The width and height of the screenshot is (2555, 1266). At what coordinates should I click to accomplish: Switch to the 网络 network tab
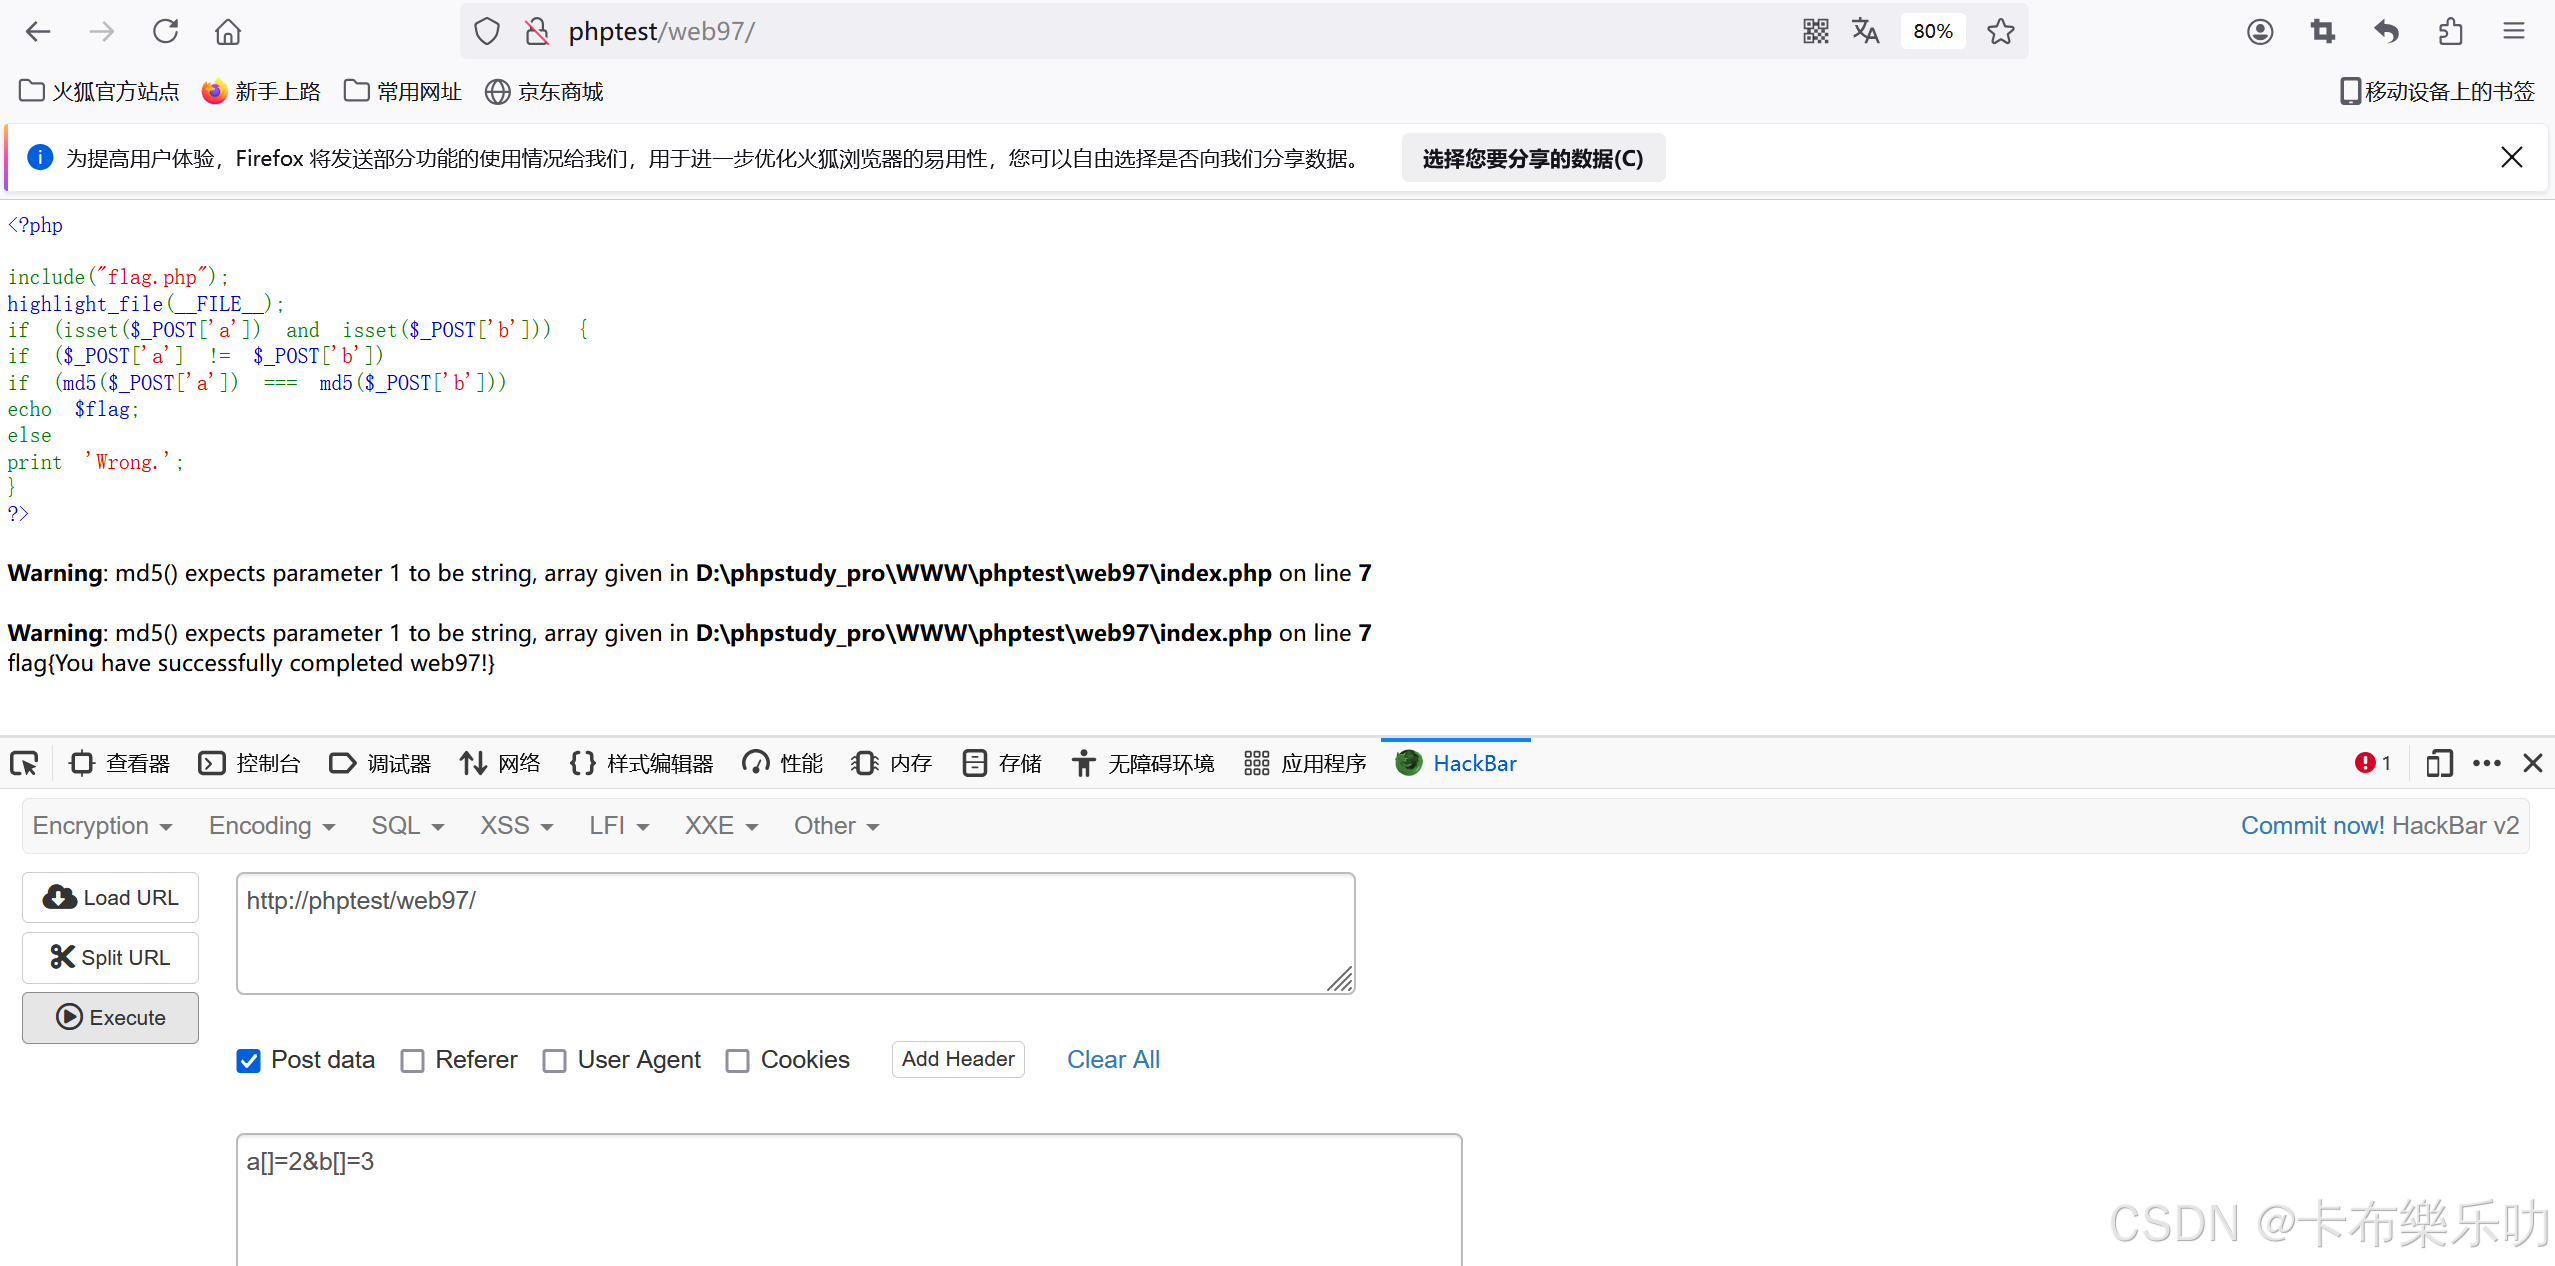(x=500, y=764)
